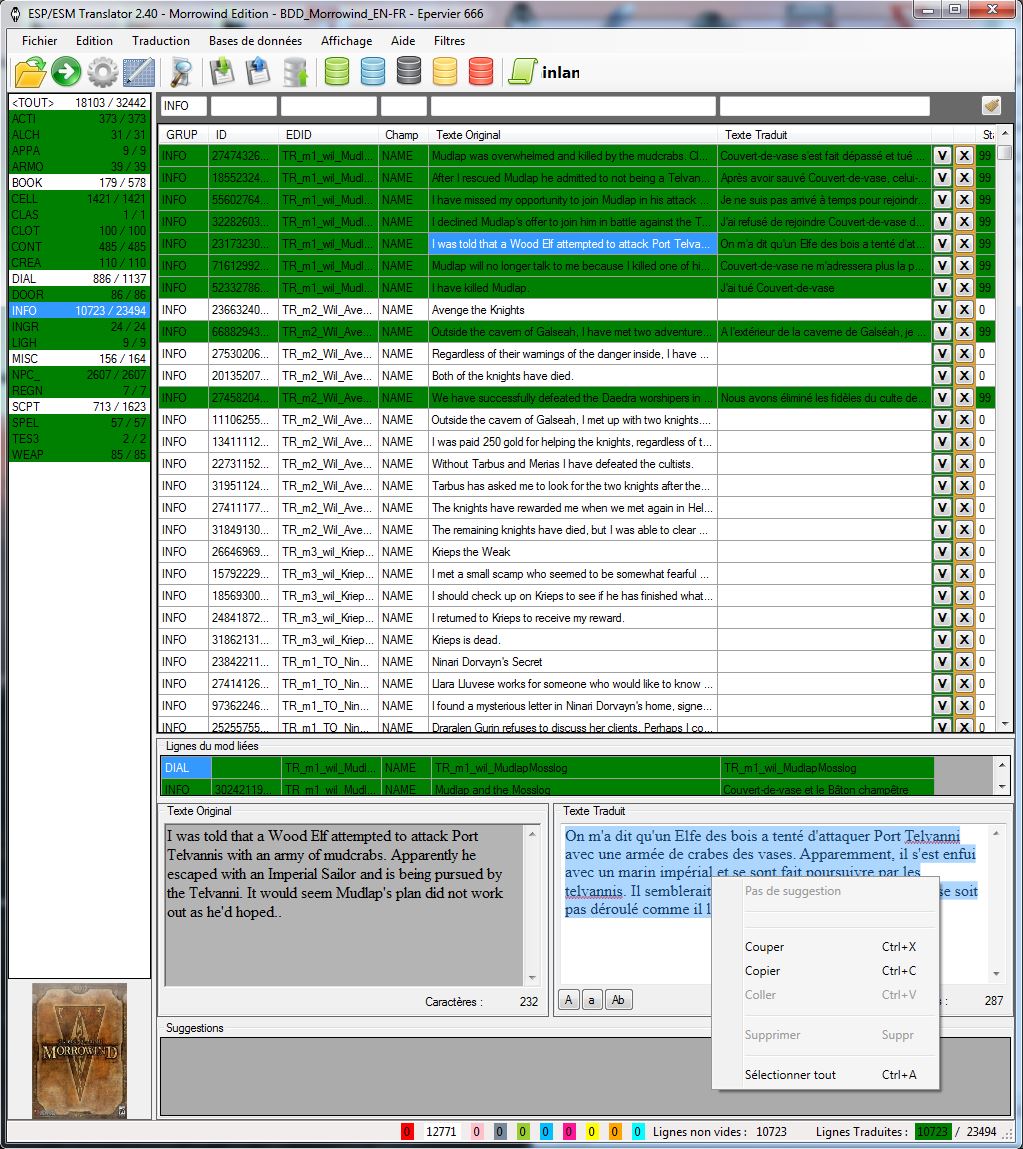Choose Sélectionner tout from the context menu

click(826, 1075)
